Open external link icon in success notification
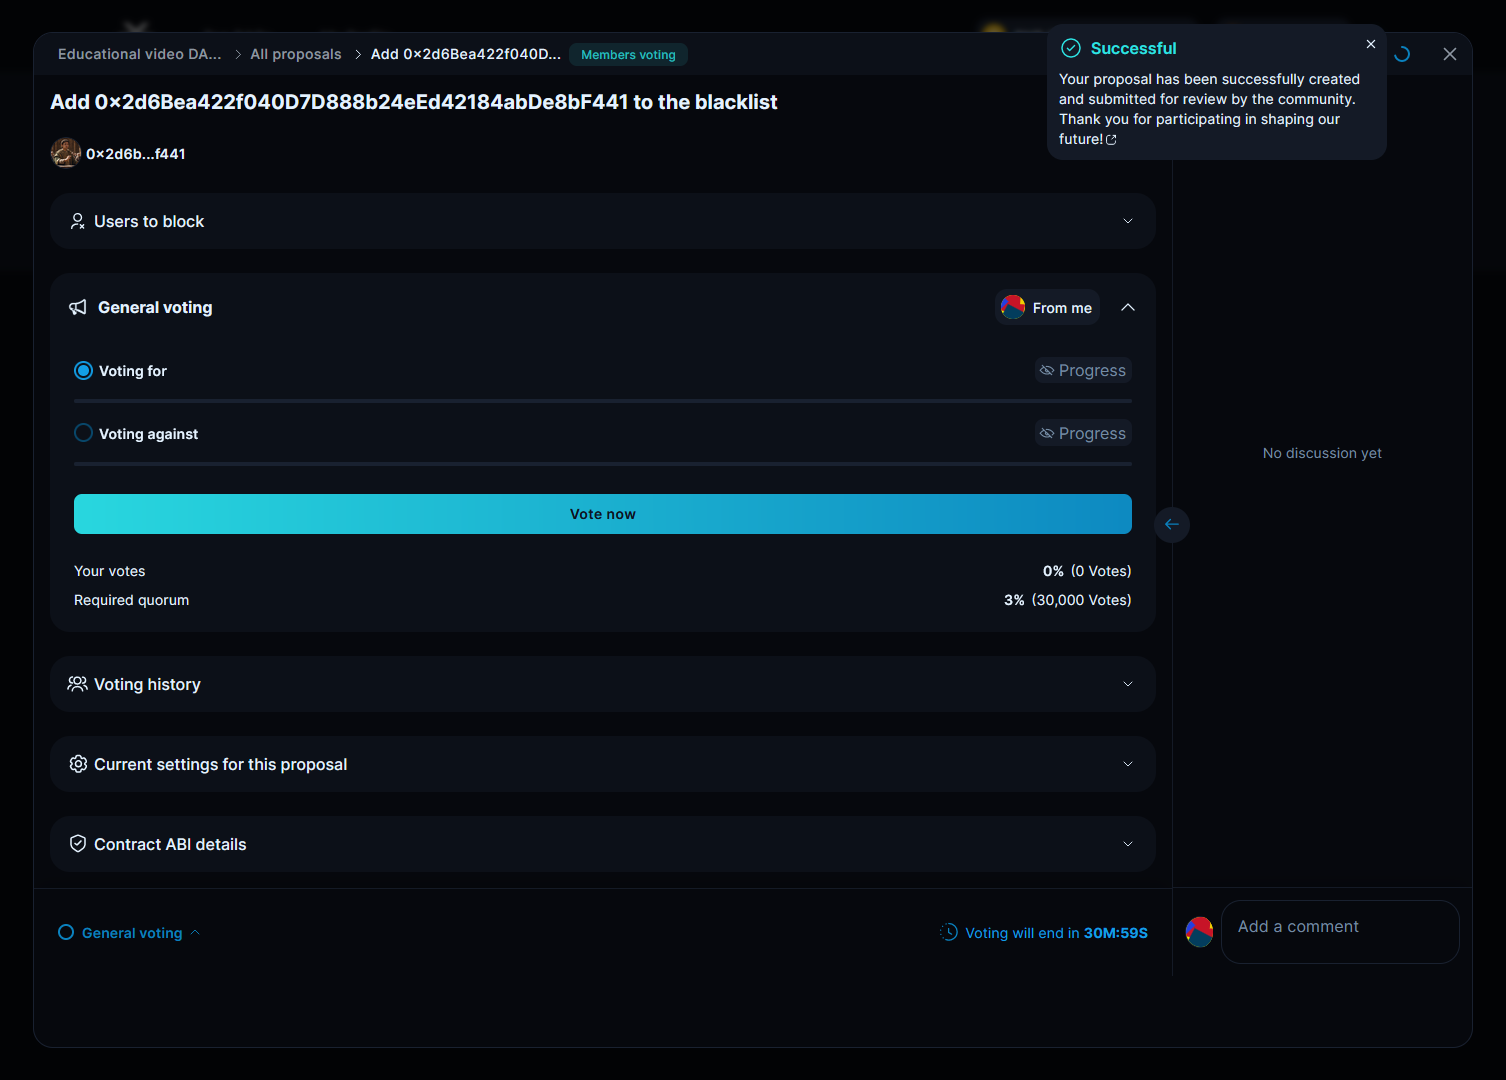The height and width of the screenshot is (1080, 1506). click(1111, 140)
